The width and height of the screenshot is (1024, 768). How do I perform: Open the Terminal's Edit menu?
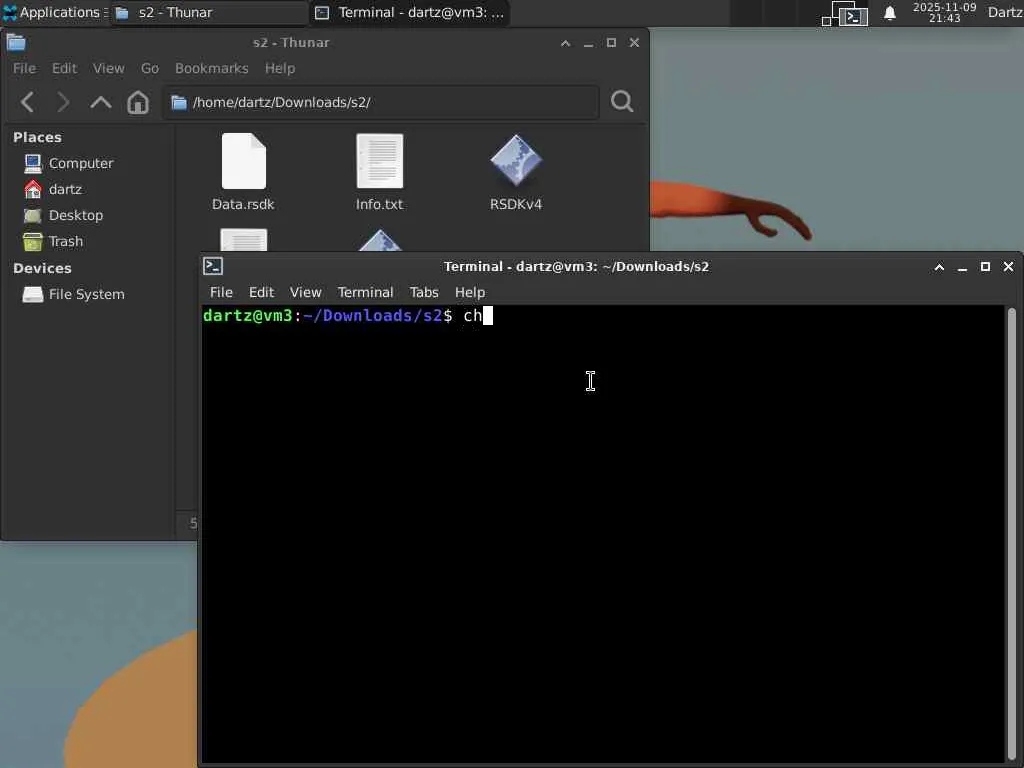(261, 293)
